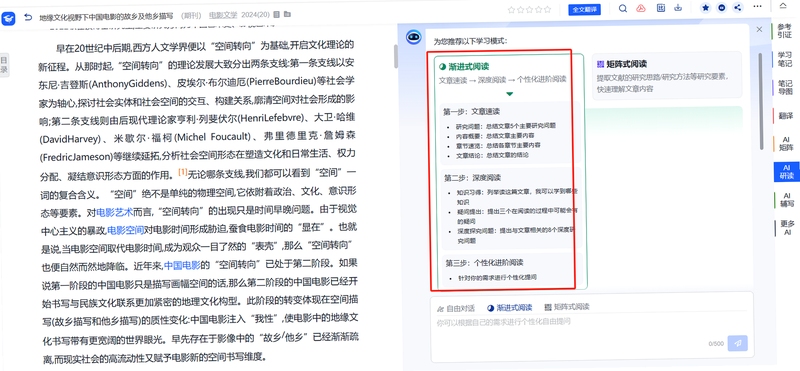800x371 pixels.
Task: Expand the 目录 tab on left edge
Action: (4, 64)
